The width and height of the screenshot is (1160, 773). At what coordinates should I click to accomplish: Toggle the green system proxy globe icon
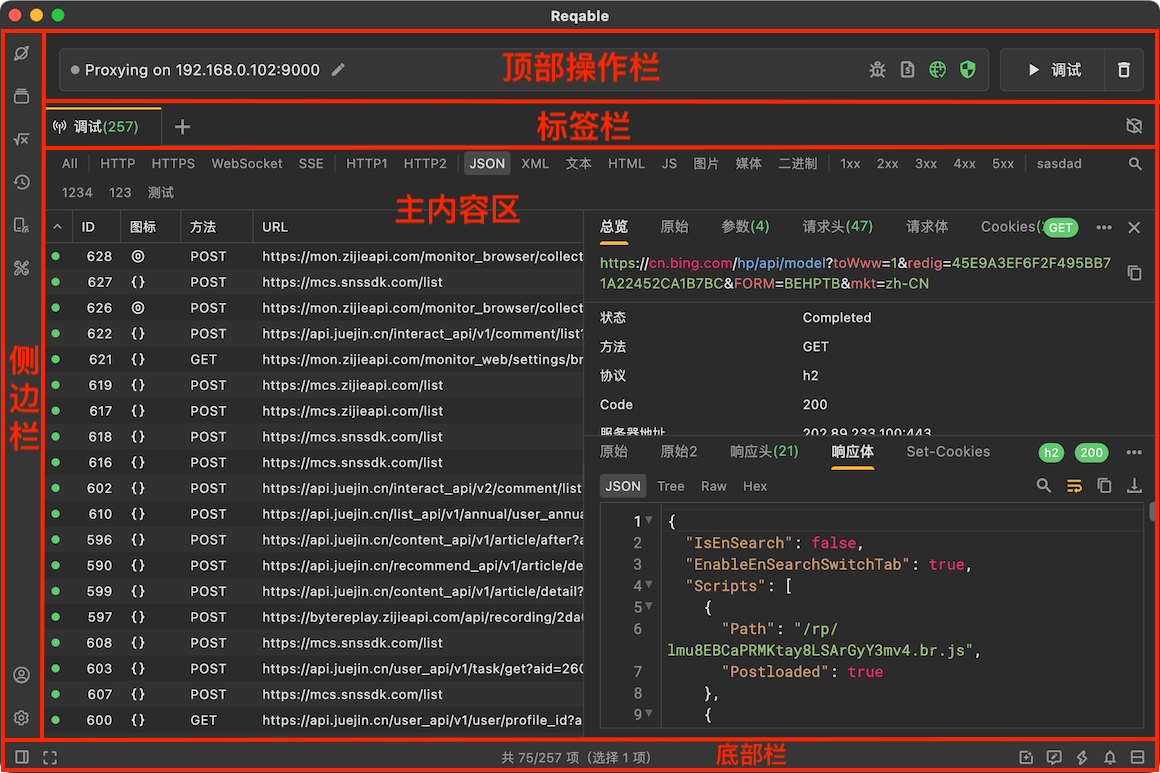pos(937,70)
